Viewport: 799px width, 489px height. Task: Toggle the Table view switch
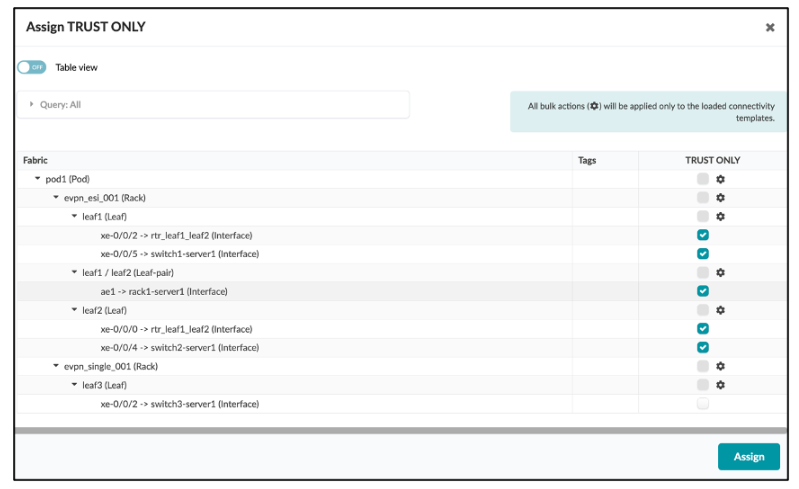(x=32, y=67)
